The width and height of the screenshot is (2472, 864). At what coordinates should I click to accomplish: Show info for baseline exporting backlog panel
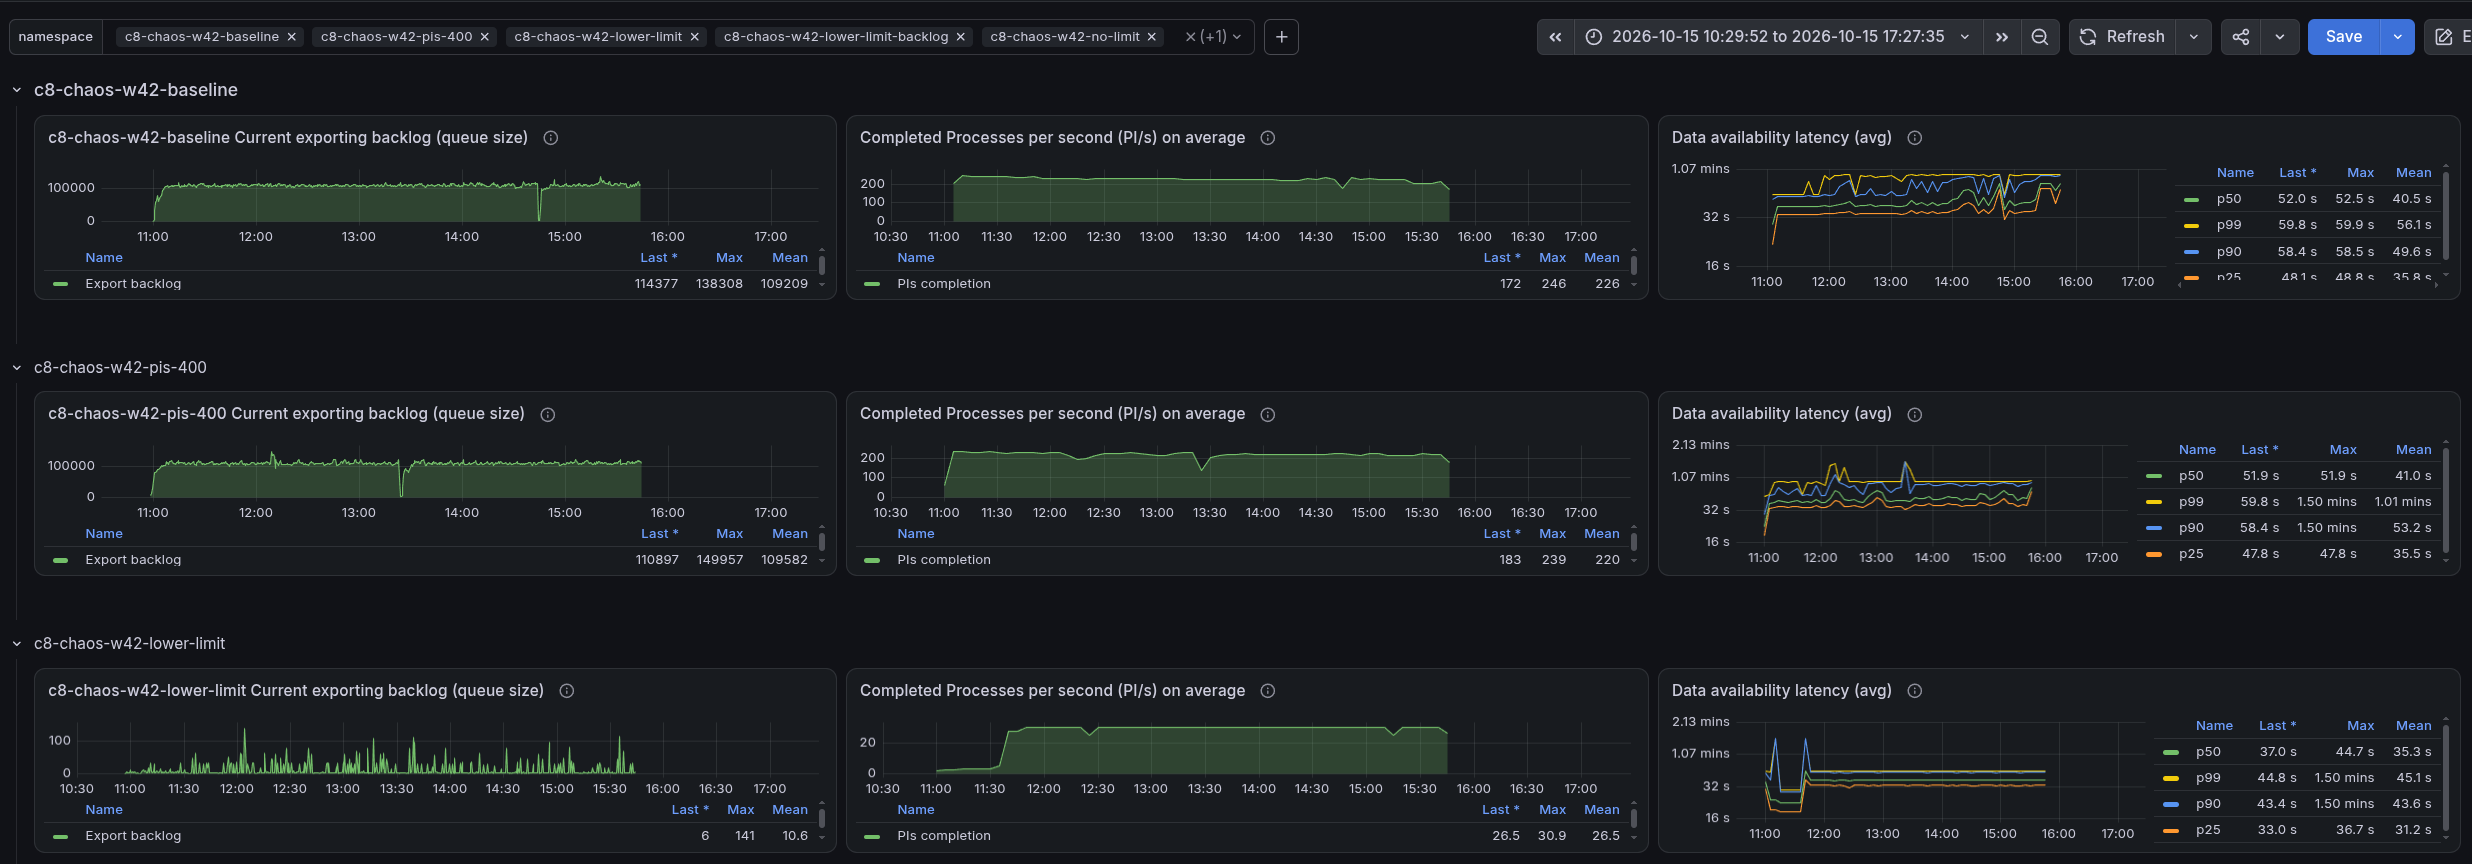pos(550,138)
